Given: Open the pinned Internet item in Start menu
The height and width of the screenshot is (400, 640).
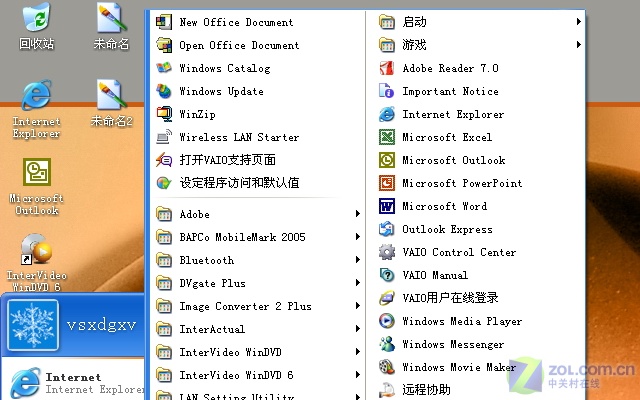Looking at the screenshot, I should coord(73,383).
